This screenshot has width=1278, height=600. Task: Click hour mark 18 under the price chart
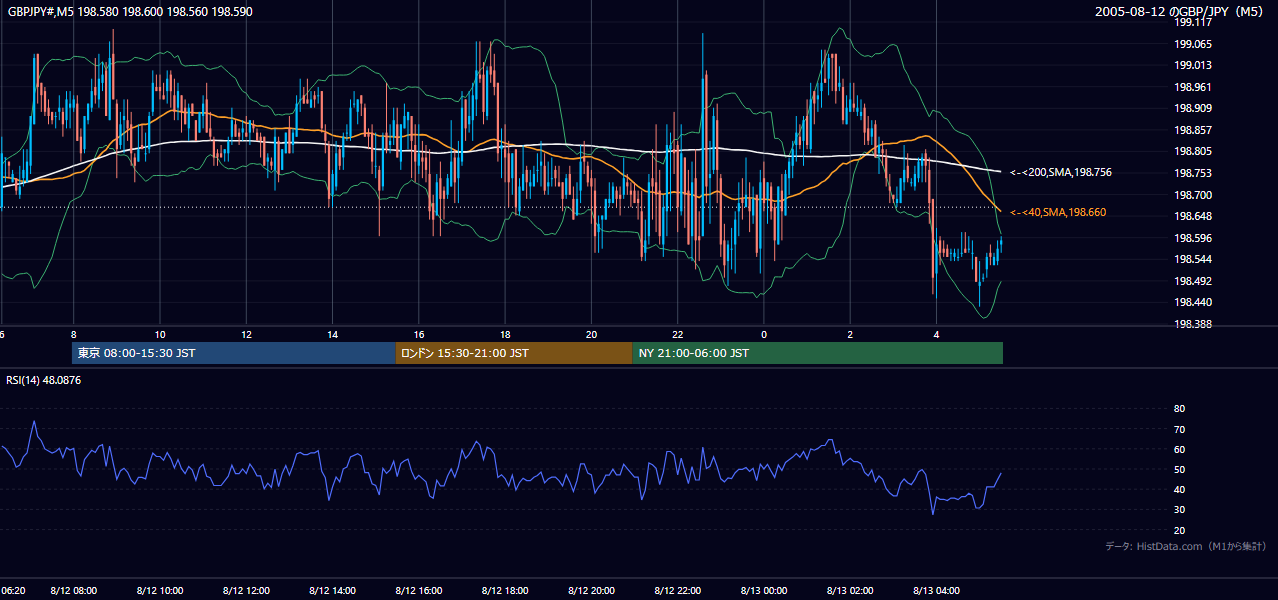pos(505,334)
